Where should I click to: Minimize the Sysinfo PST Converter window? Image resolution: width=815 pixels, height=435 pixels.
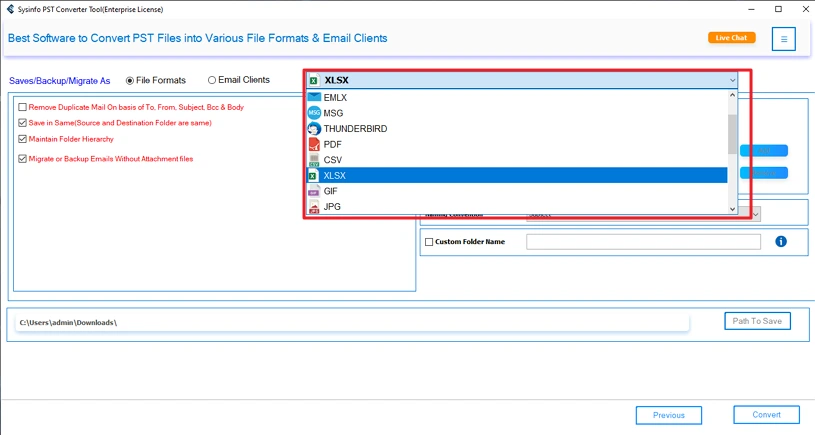751,9
